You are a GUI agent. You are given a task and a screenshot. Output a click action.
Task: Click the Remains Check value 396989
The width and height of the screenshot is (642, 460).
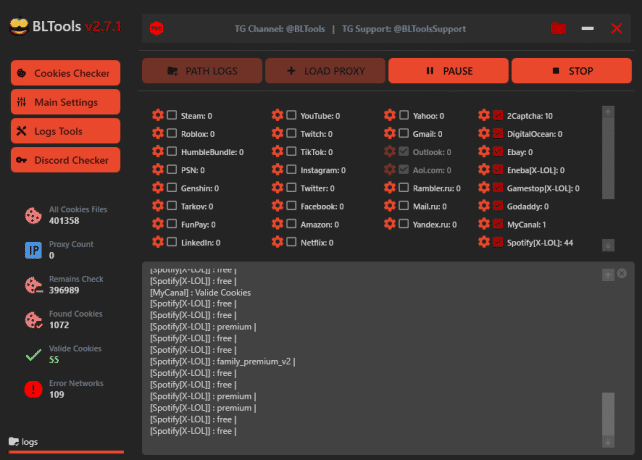click(64, 290)
